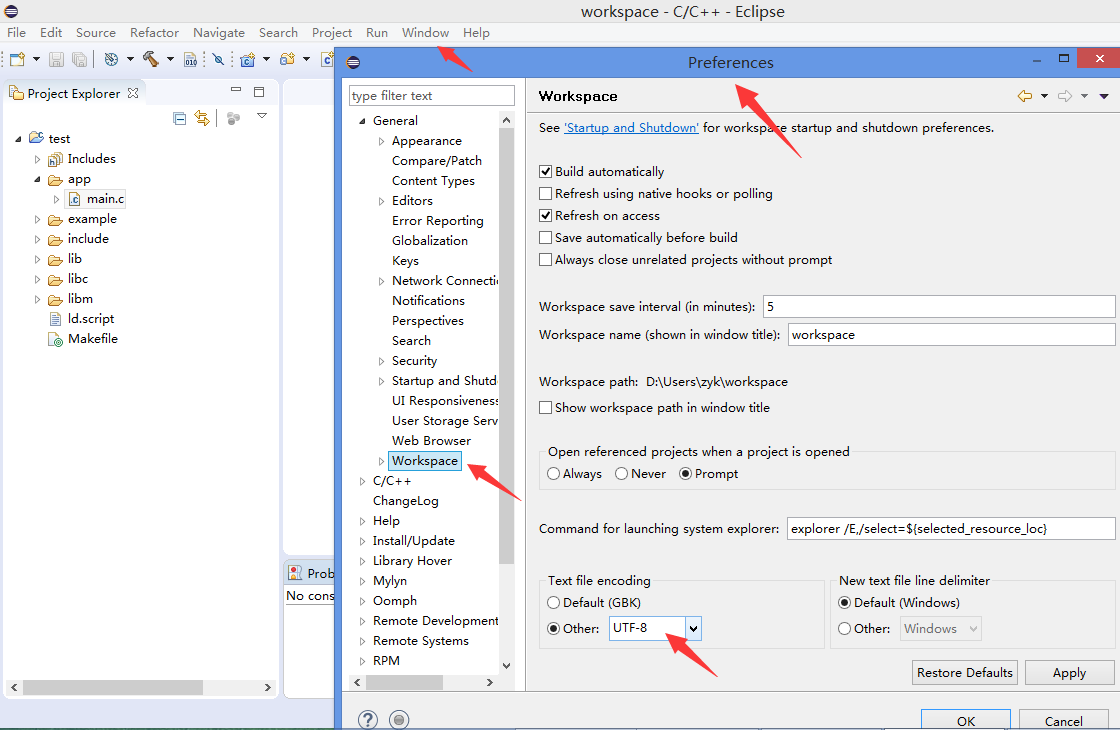Expand the C/C++ preferences node
This screenshot has width=1120, height=730.
point(362,481)
